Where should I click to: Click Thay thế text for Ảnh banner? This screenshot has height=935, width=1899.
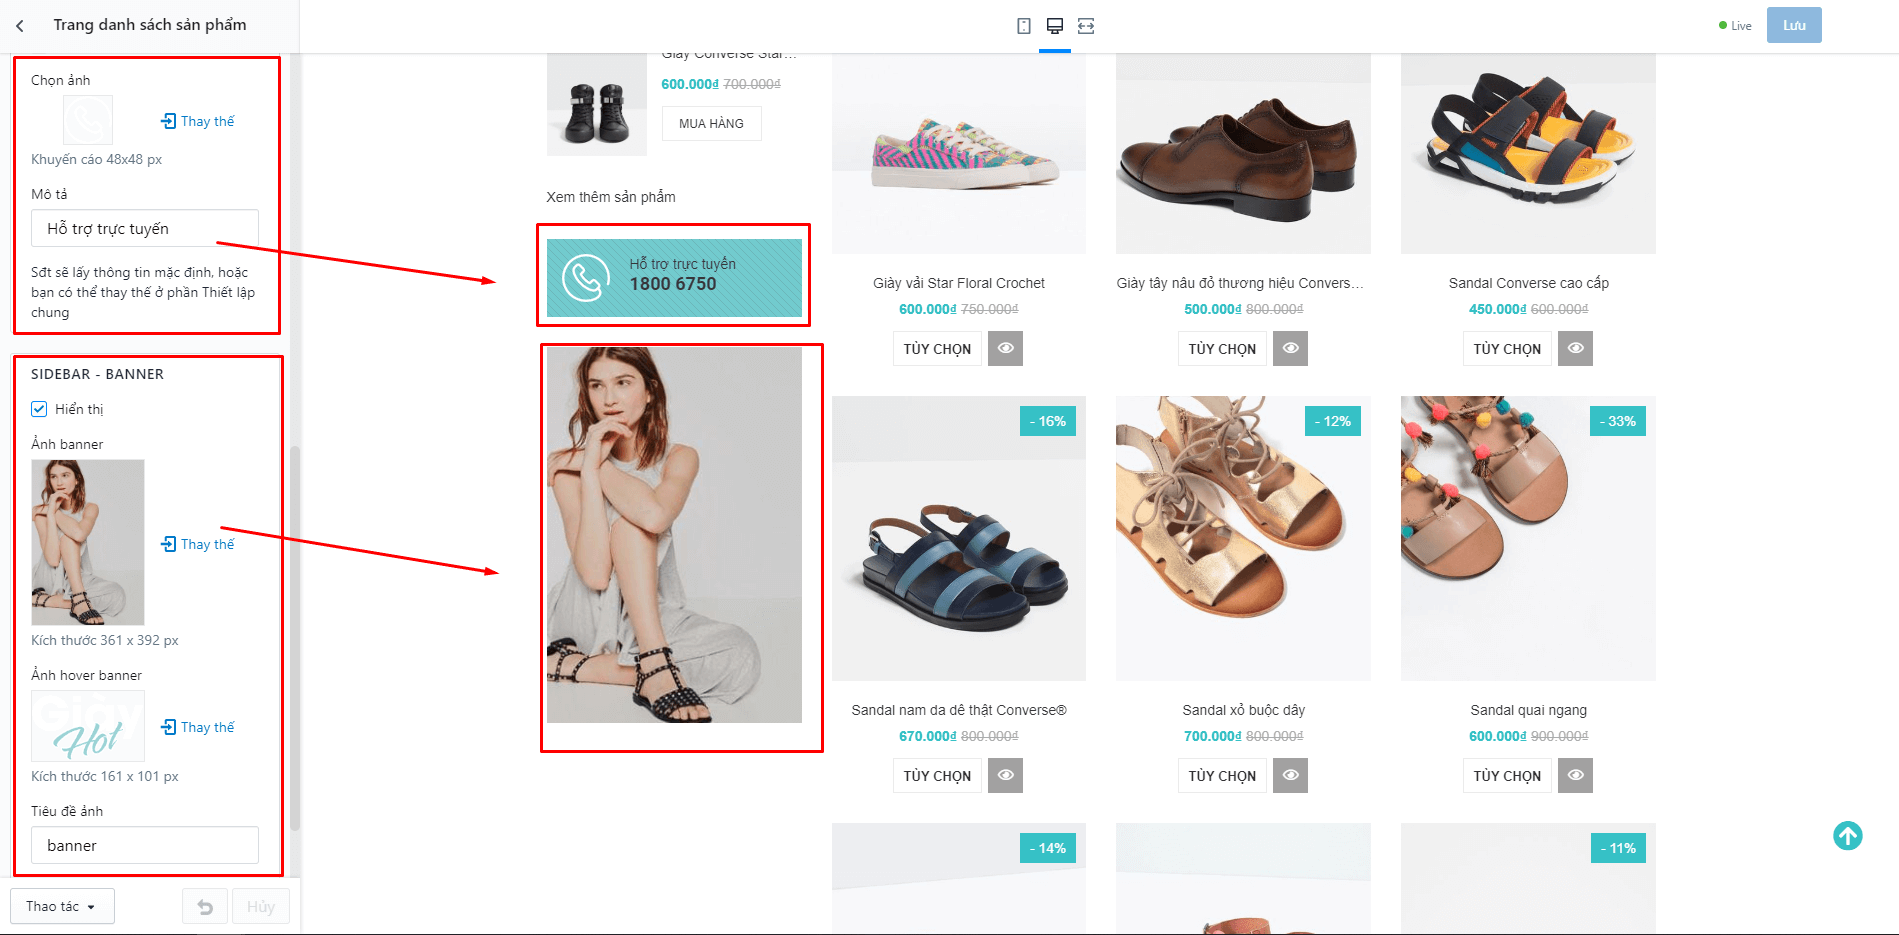208,544
